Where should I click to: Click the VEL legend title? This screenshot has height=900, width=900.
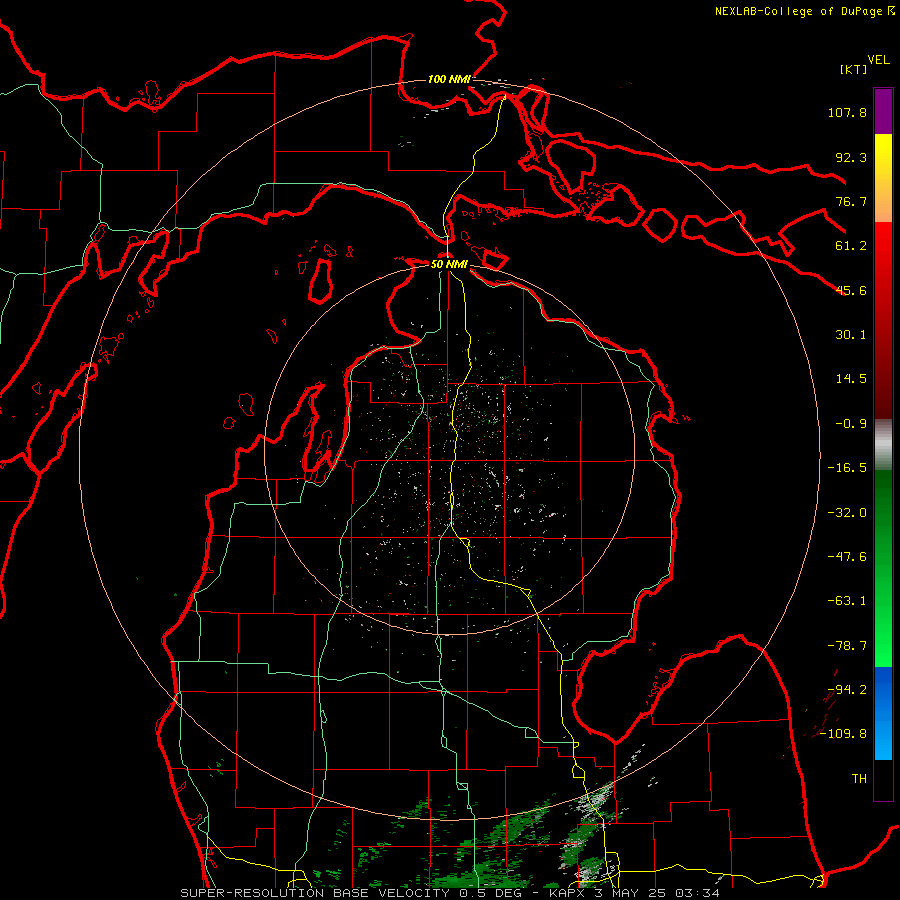879,60
